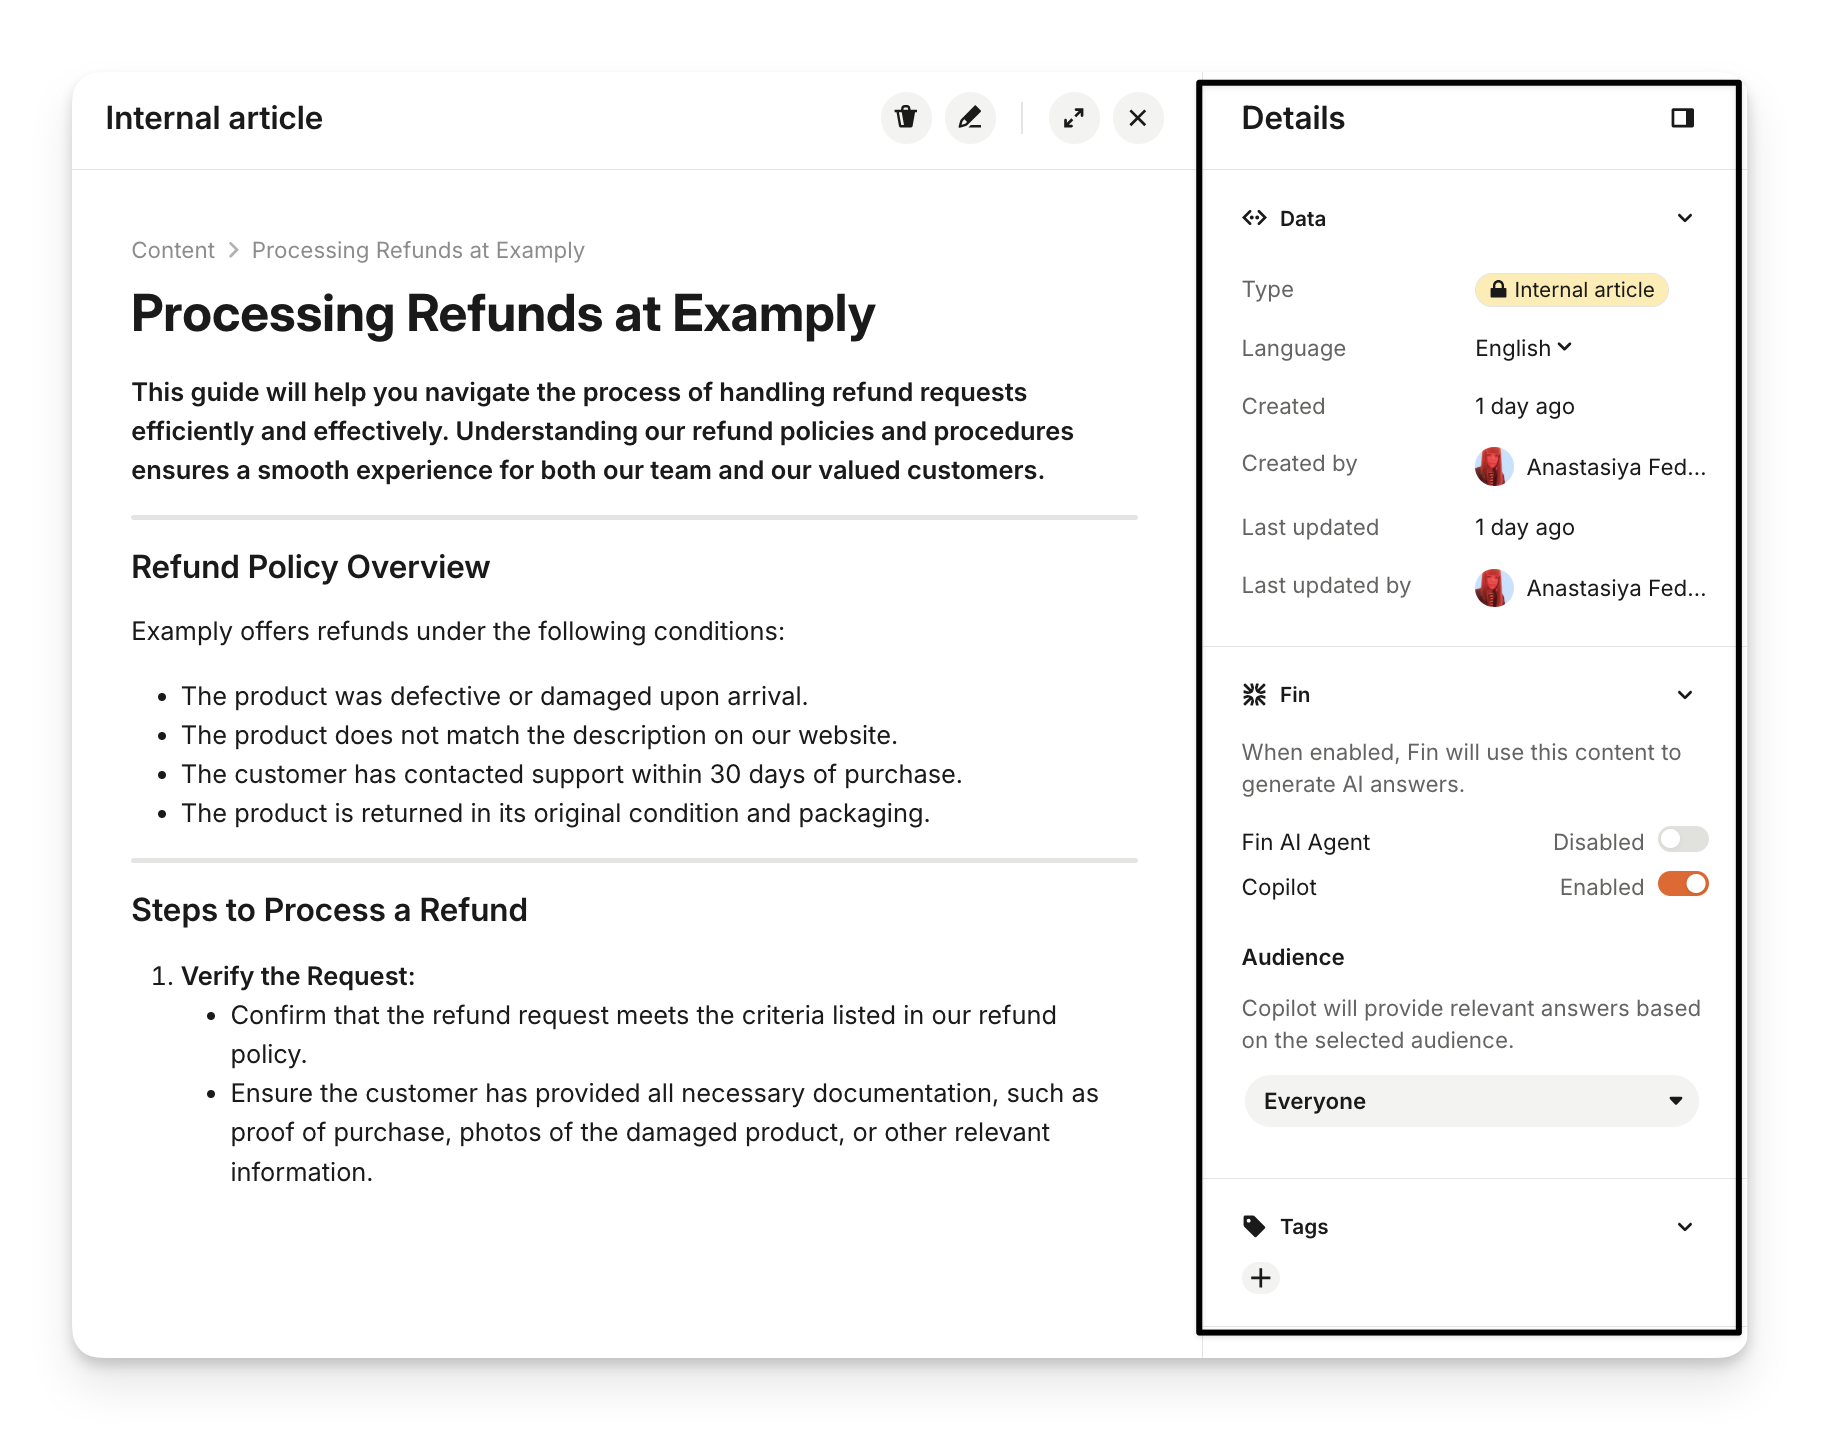This screenshot has width=1821, height=1430.
Task: Disable the Copilot toggle
Action: tap(1683, 885)
